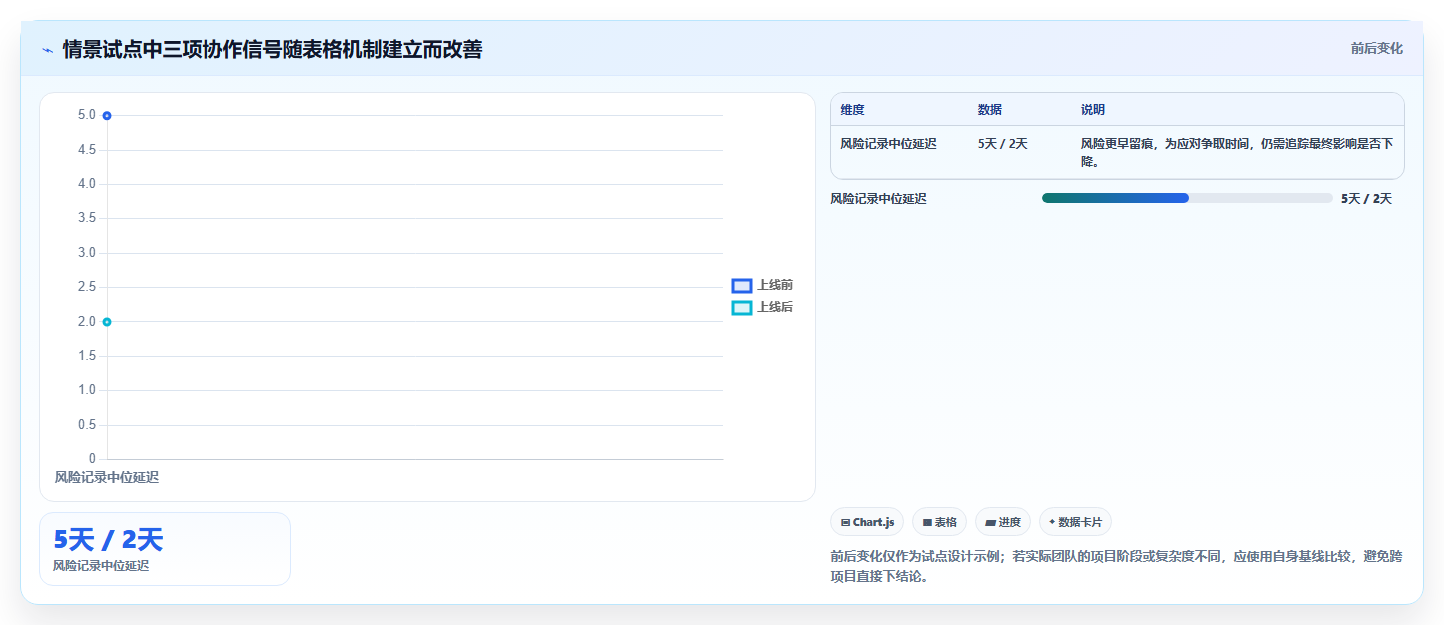Click the 风险记录中位延迟 caption in the data card
Screen dimensions: 1444x625
[101, 566]
